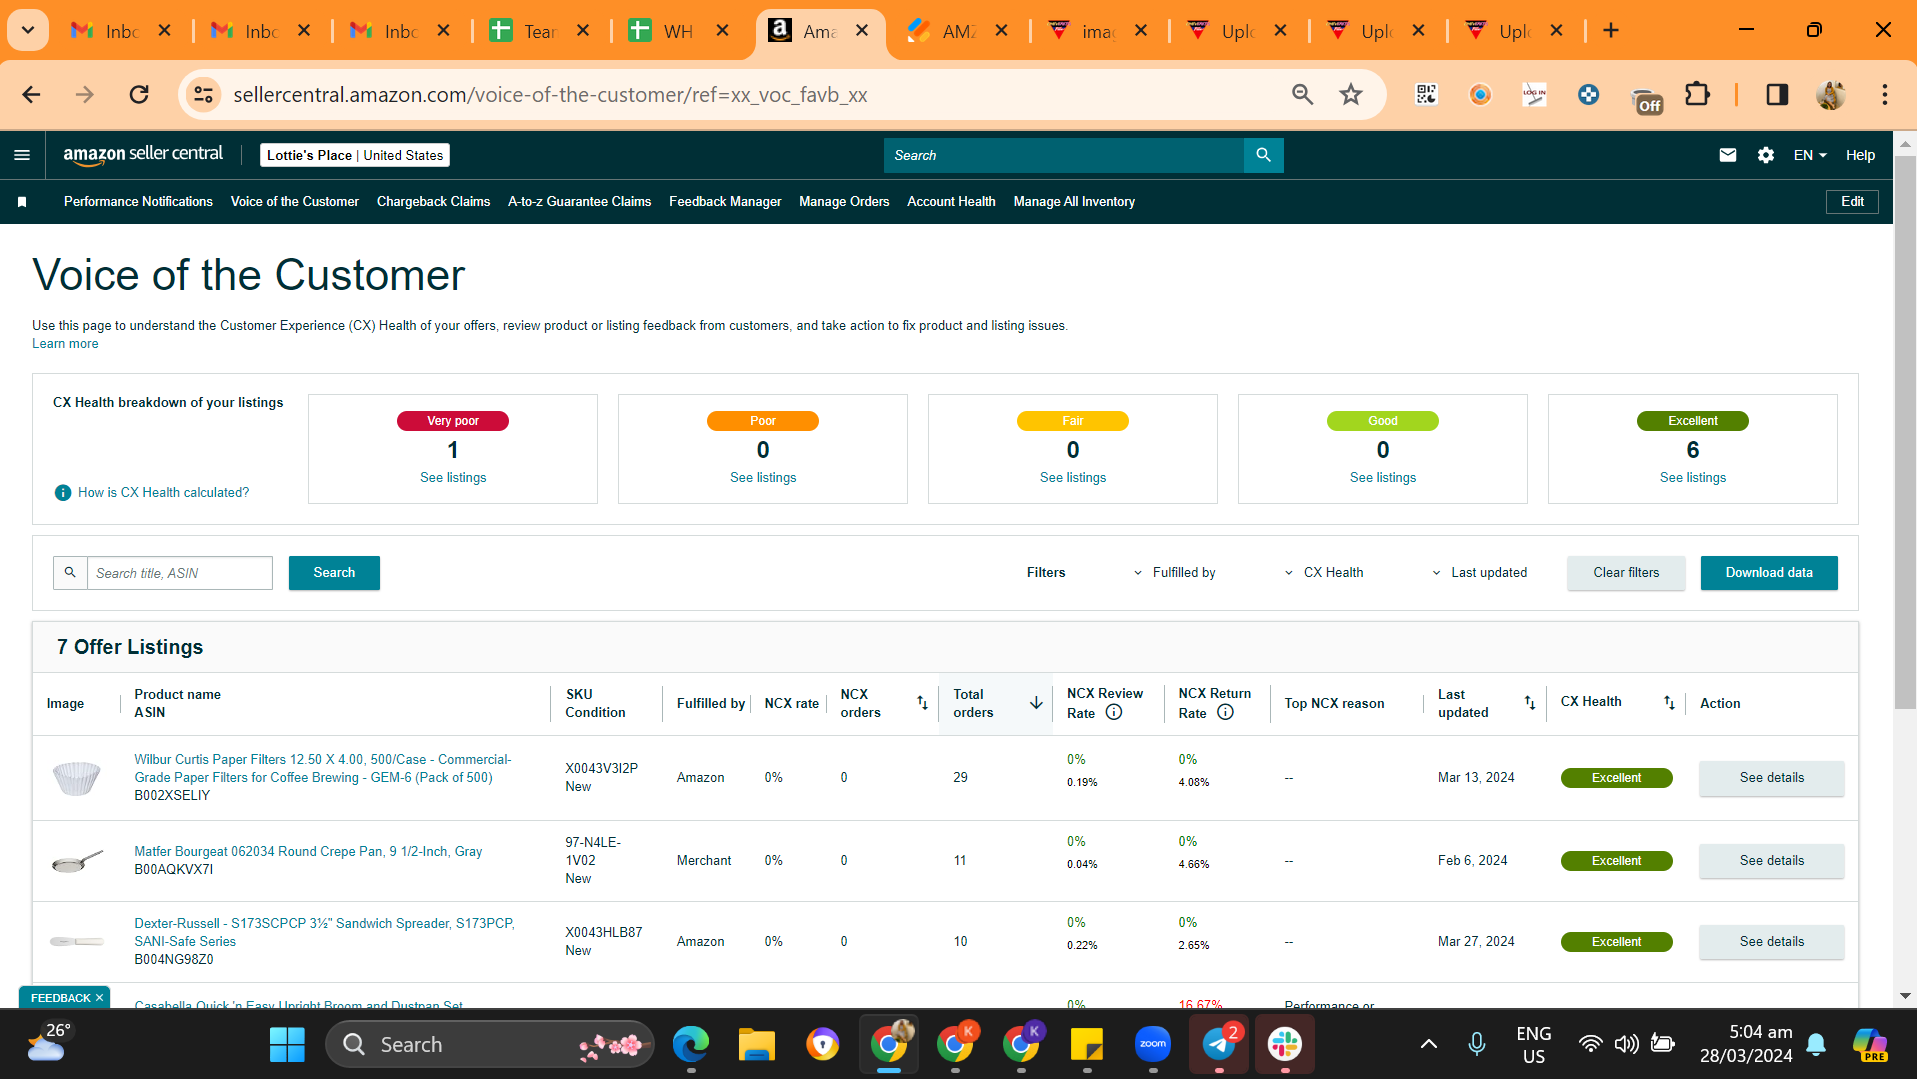Open the tab search dropdown chevron
The image size is (1917, 1079).
28,31
